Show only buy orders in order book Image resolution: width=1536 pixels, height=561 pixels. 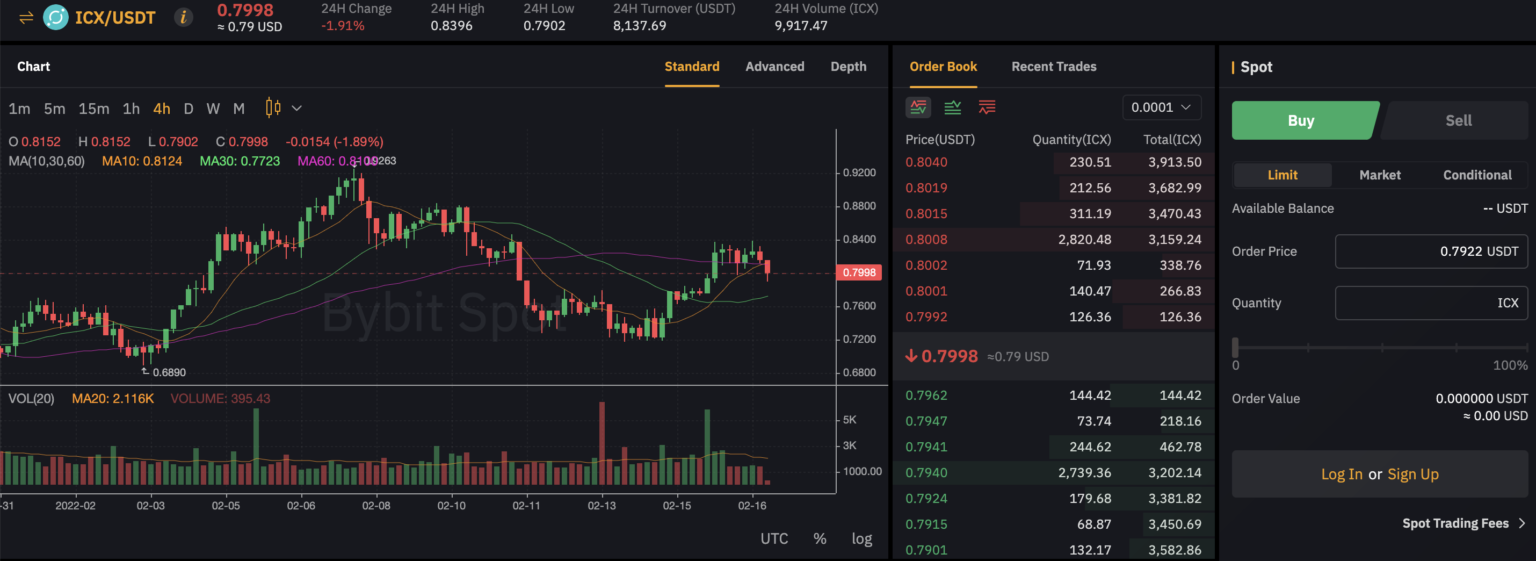[953, 107]
